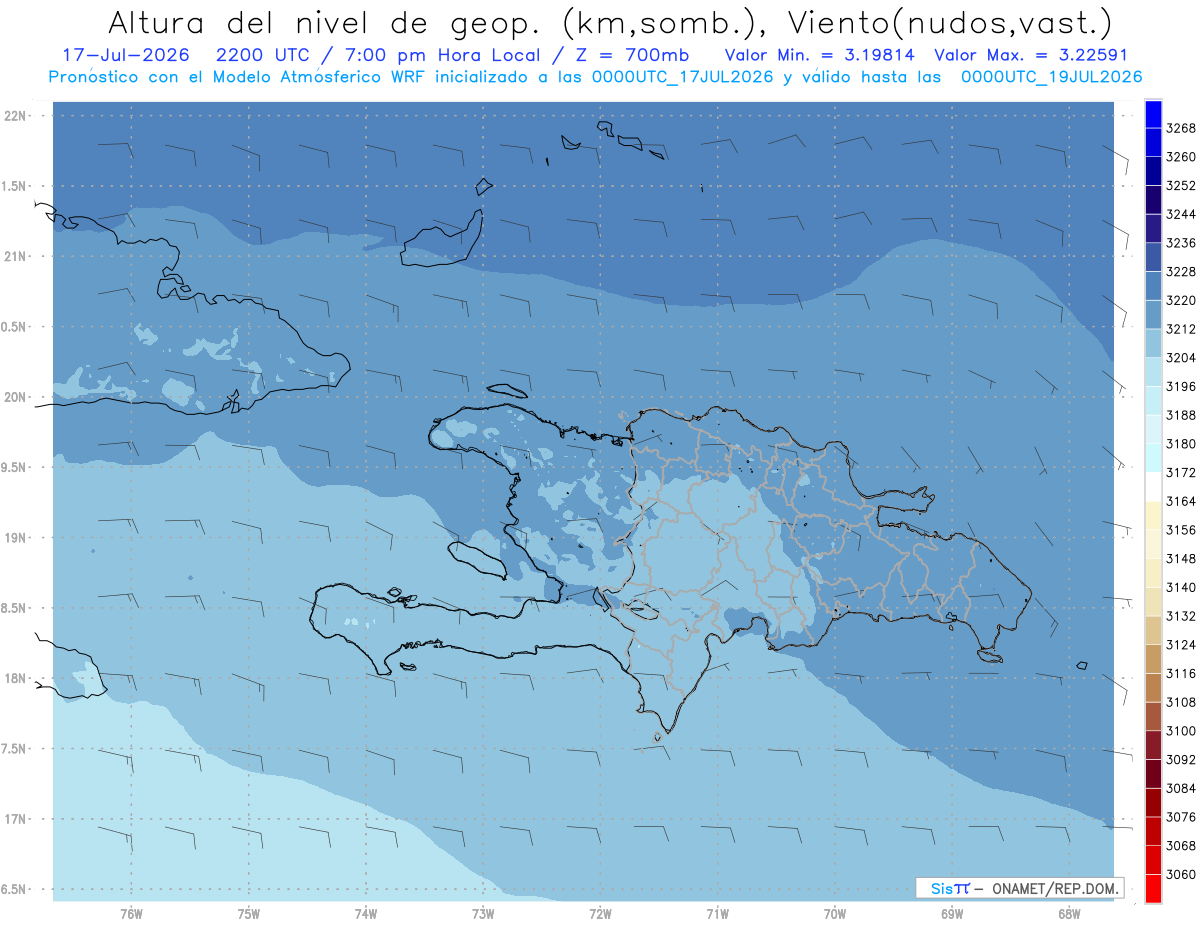Click the '68W' longitude label

pyautogui.click(x=1069, y=914)
